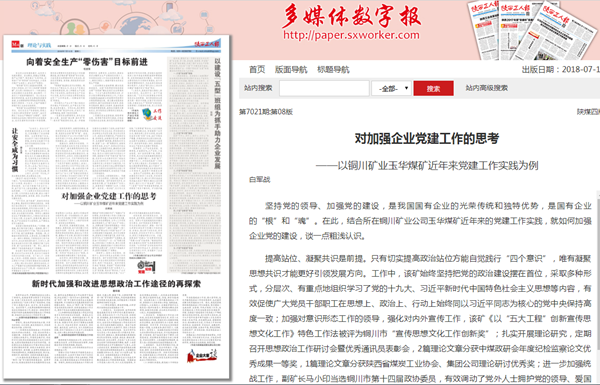Open the paper.sxworker.com URL link
Image resolution: width=600 pixels, height=385 pixels.
coord(351,35)
